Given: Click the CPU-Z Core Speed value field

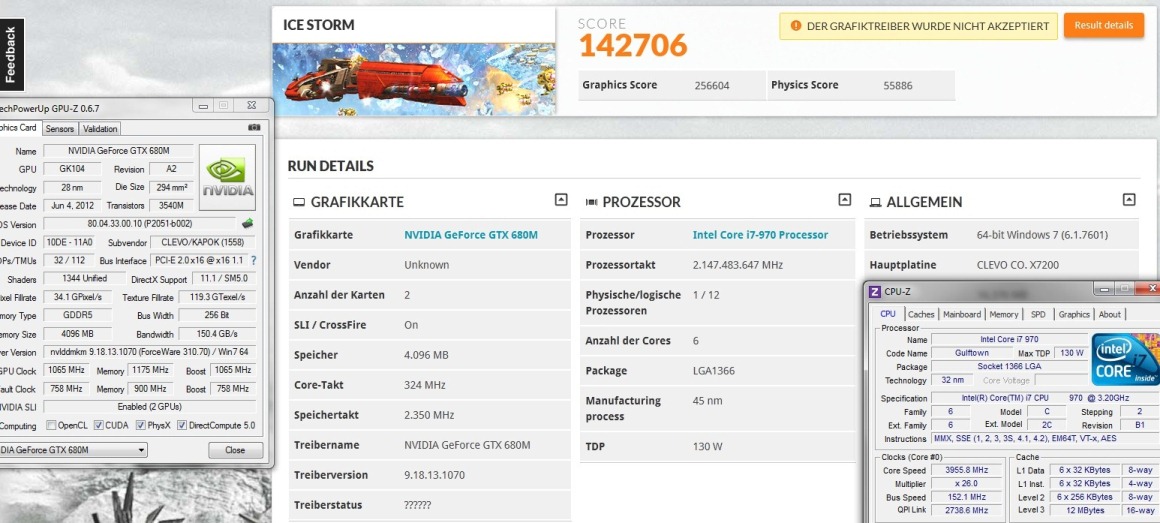Looking at the screenshot, I should pyautogui.click(x=967, y=470).
